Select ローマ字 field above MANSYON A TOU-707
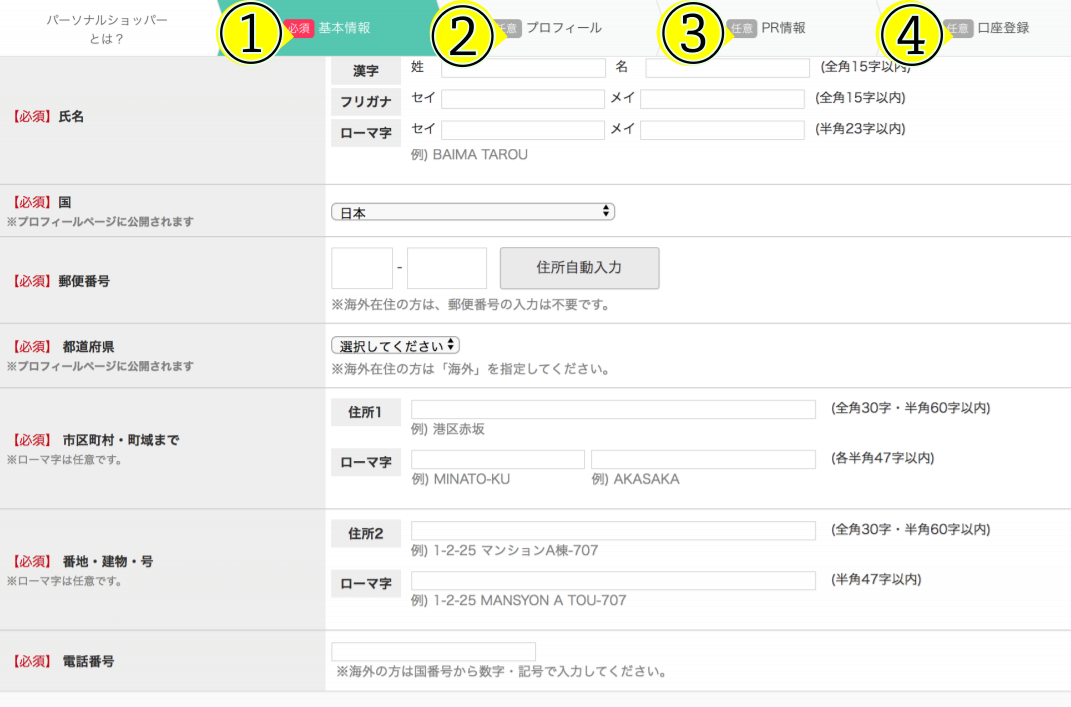1071x707 pixels. pos(613,581)
